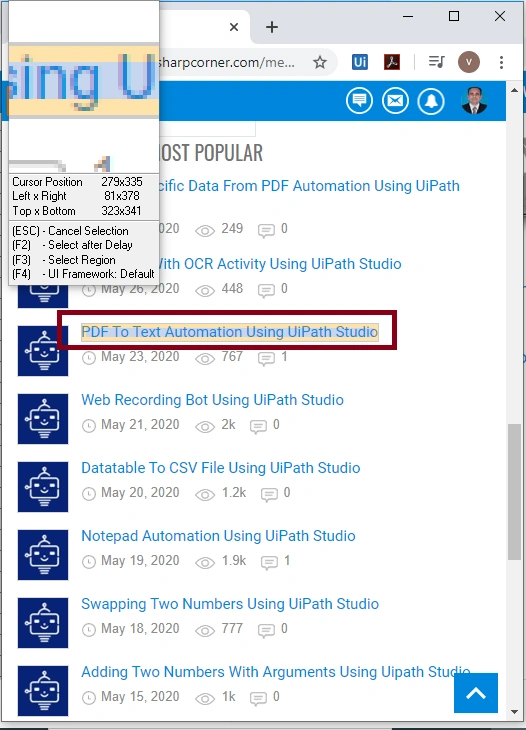Click comment icon on May 19 article
Screen dimensions: 526x730
[x=269, y=562]
